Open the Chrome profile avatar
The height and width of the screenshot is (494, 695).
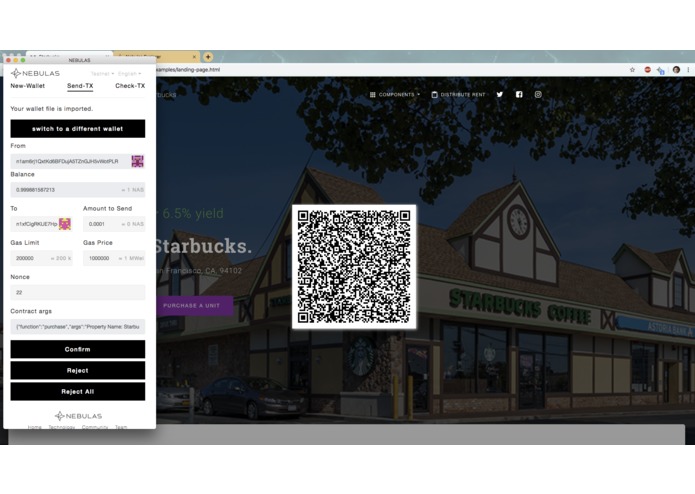[676, 70]
